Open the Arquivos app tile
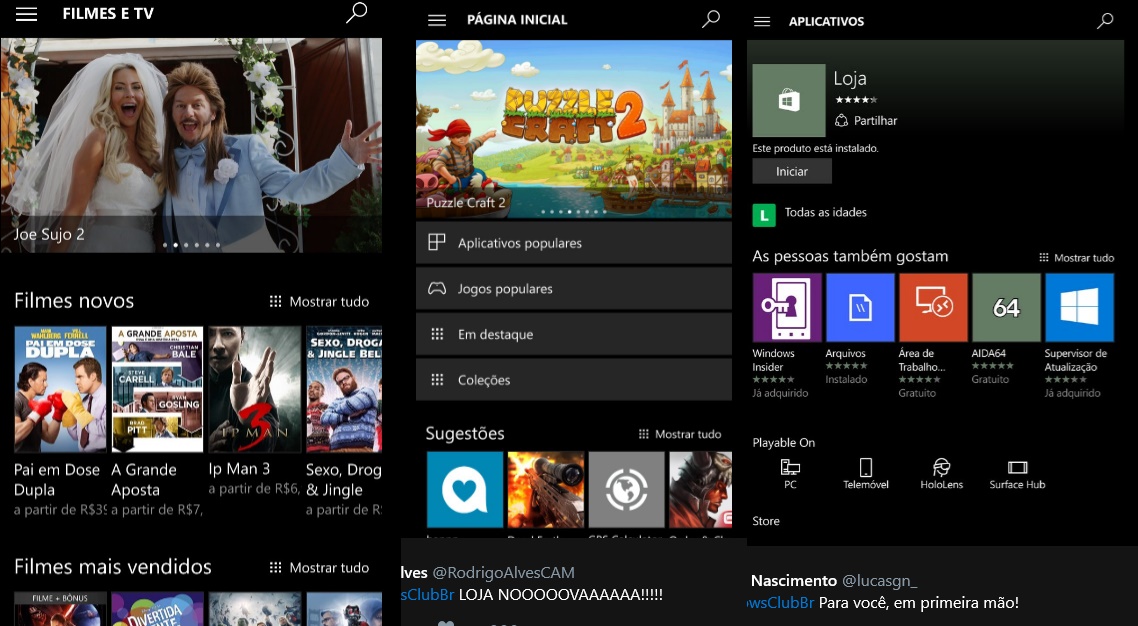Viewport: 1138px width, 626px height. click(x=860, y=308)
